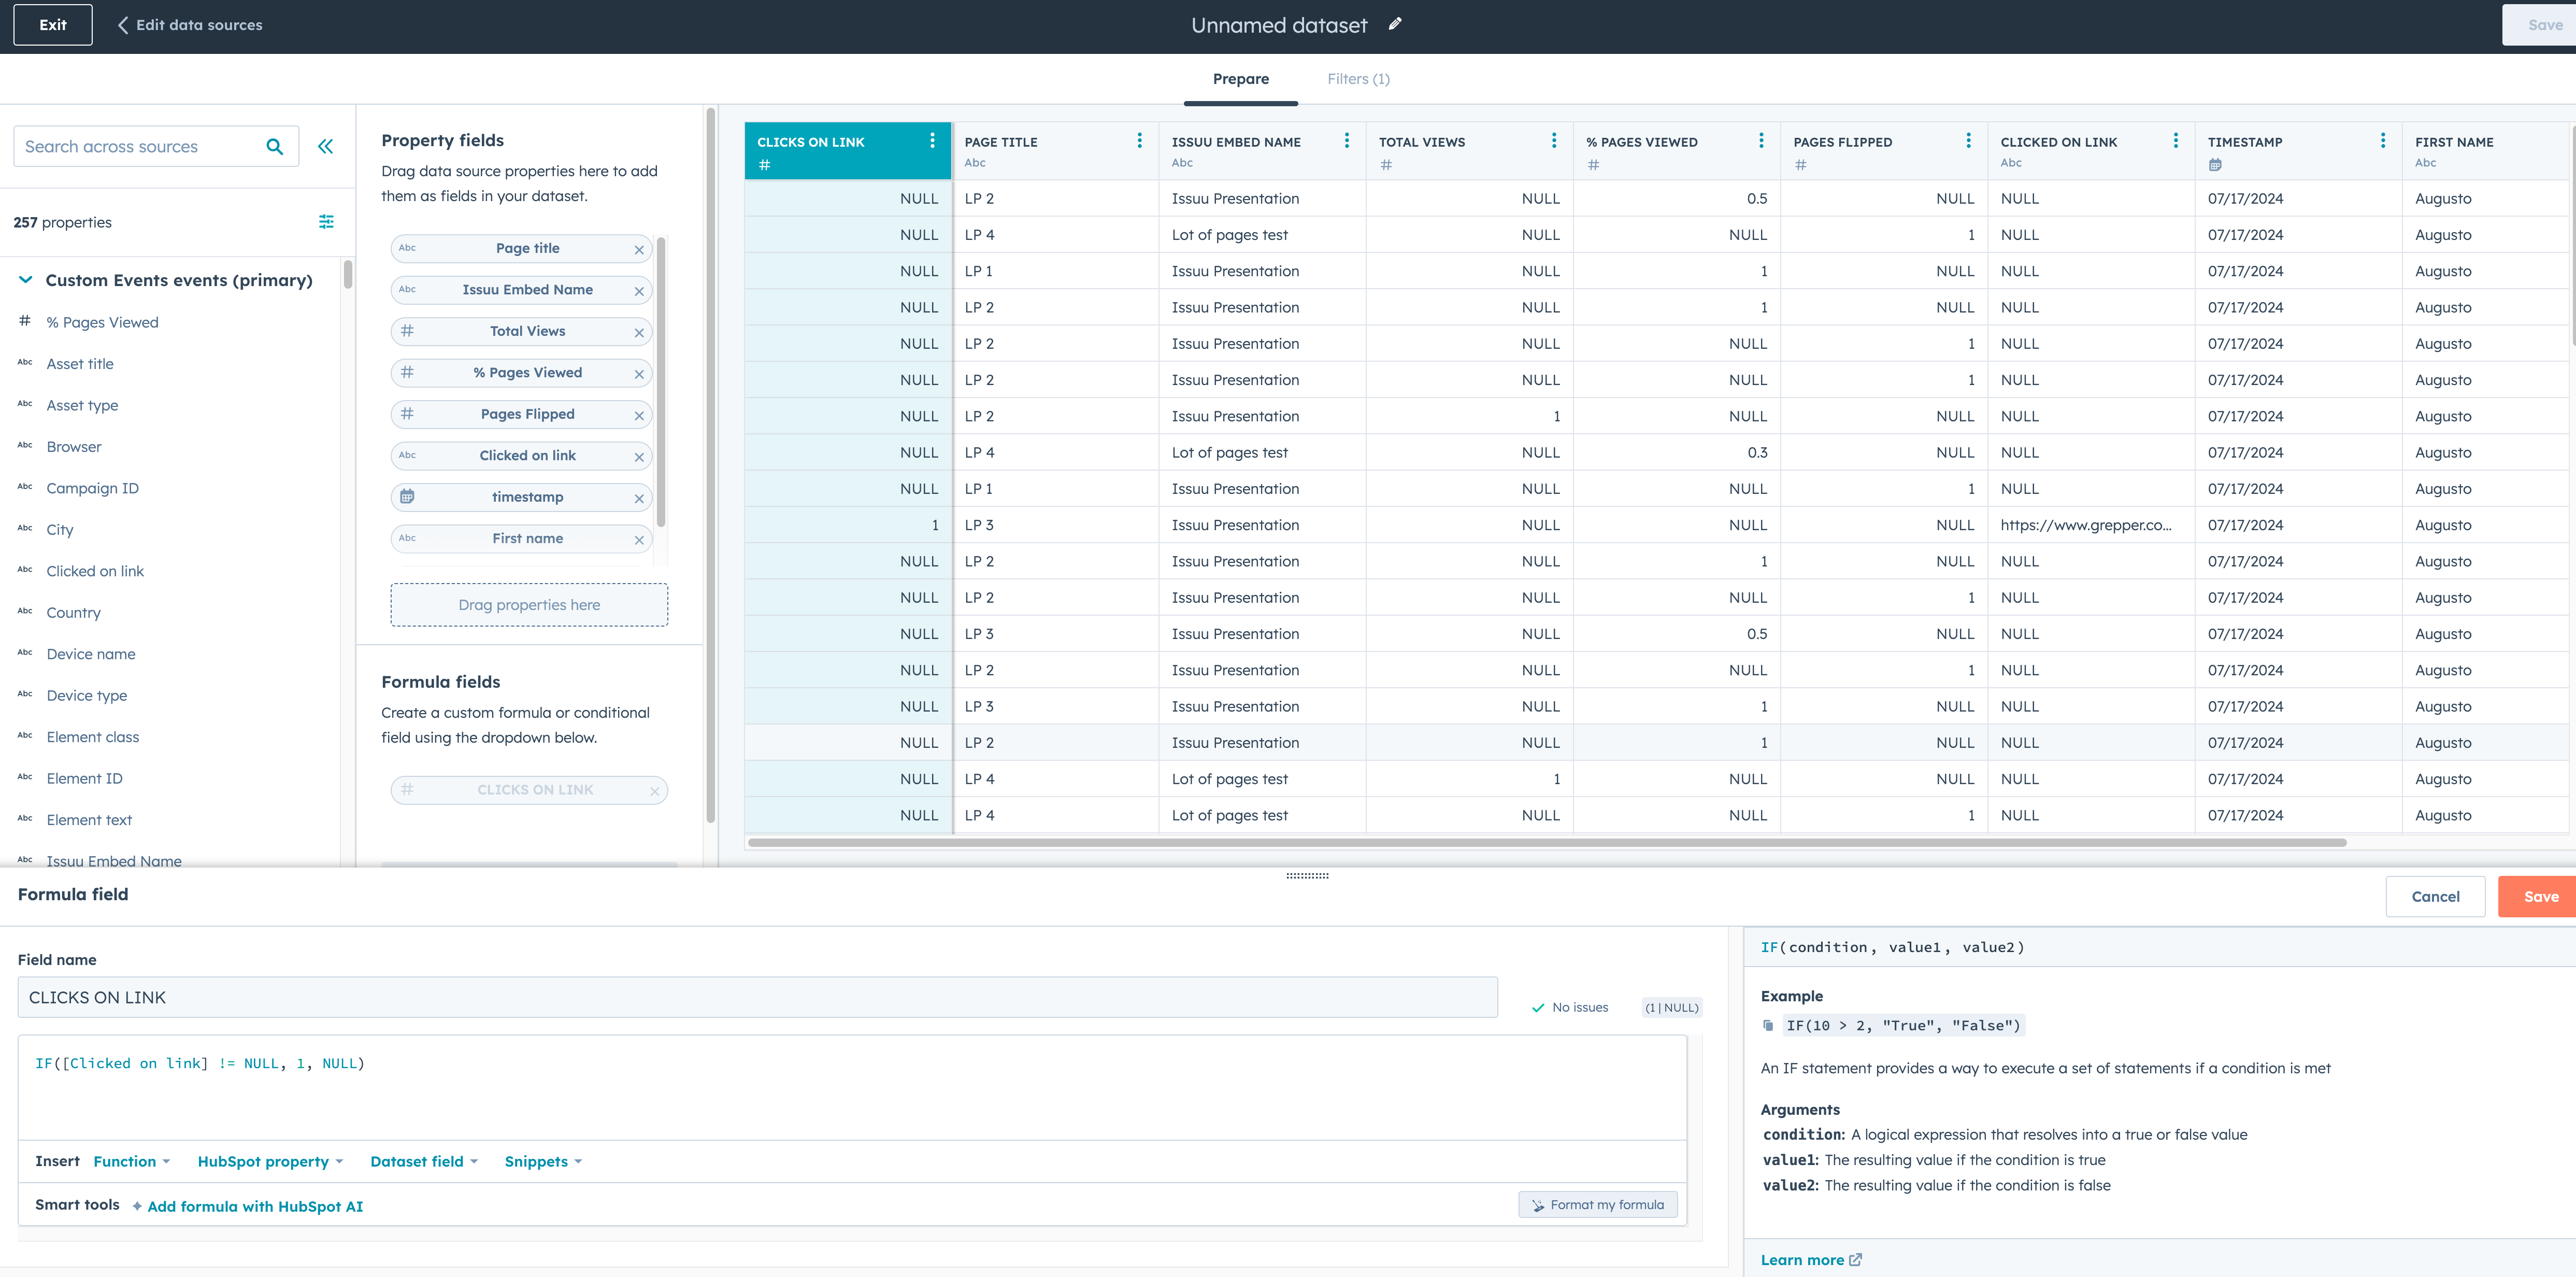Open ISSUU EMBED NAME column options menu

coord(1347,141)
